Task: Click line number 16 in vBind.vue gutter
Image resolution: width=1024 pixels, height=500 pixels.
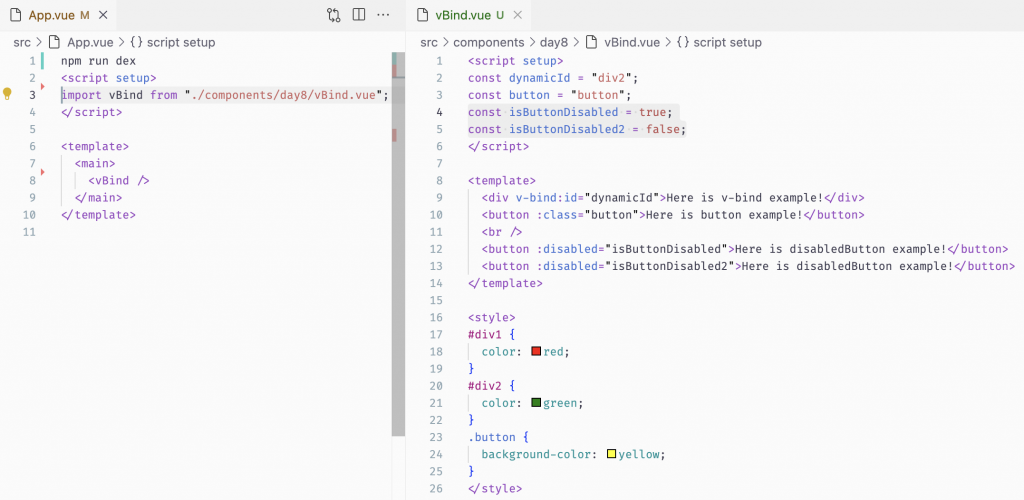Action: tap(436, 317)
